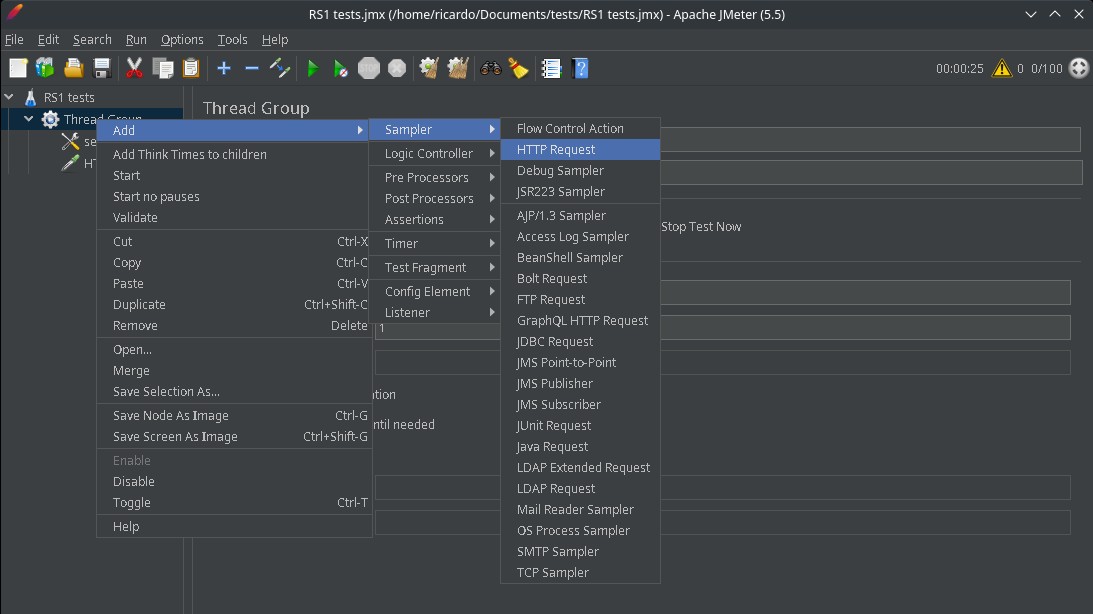Screen dimensions: 1093x614
Task: Click the thread status indicator after 0/100
Action: [1078, 68]
